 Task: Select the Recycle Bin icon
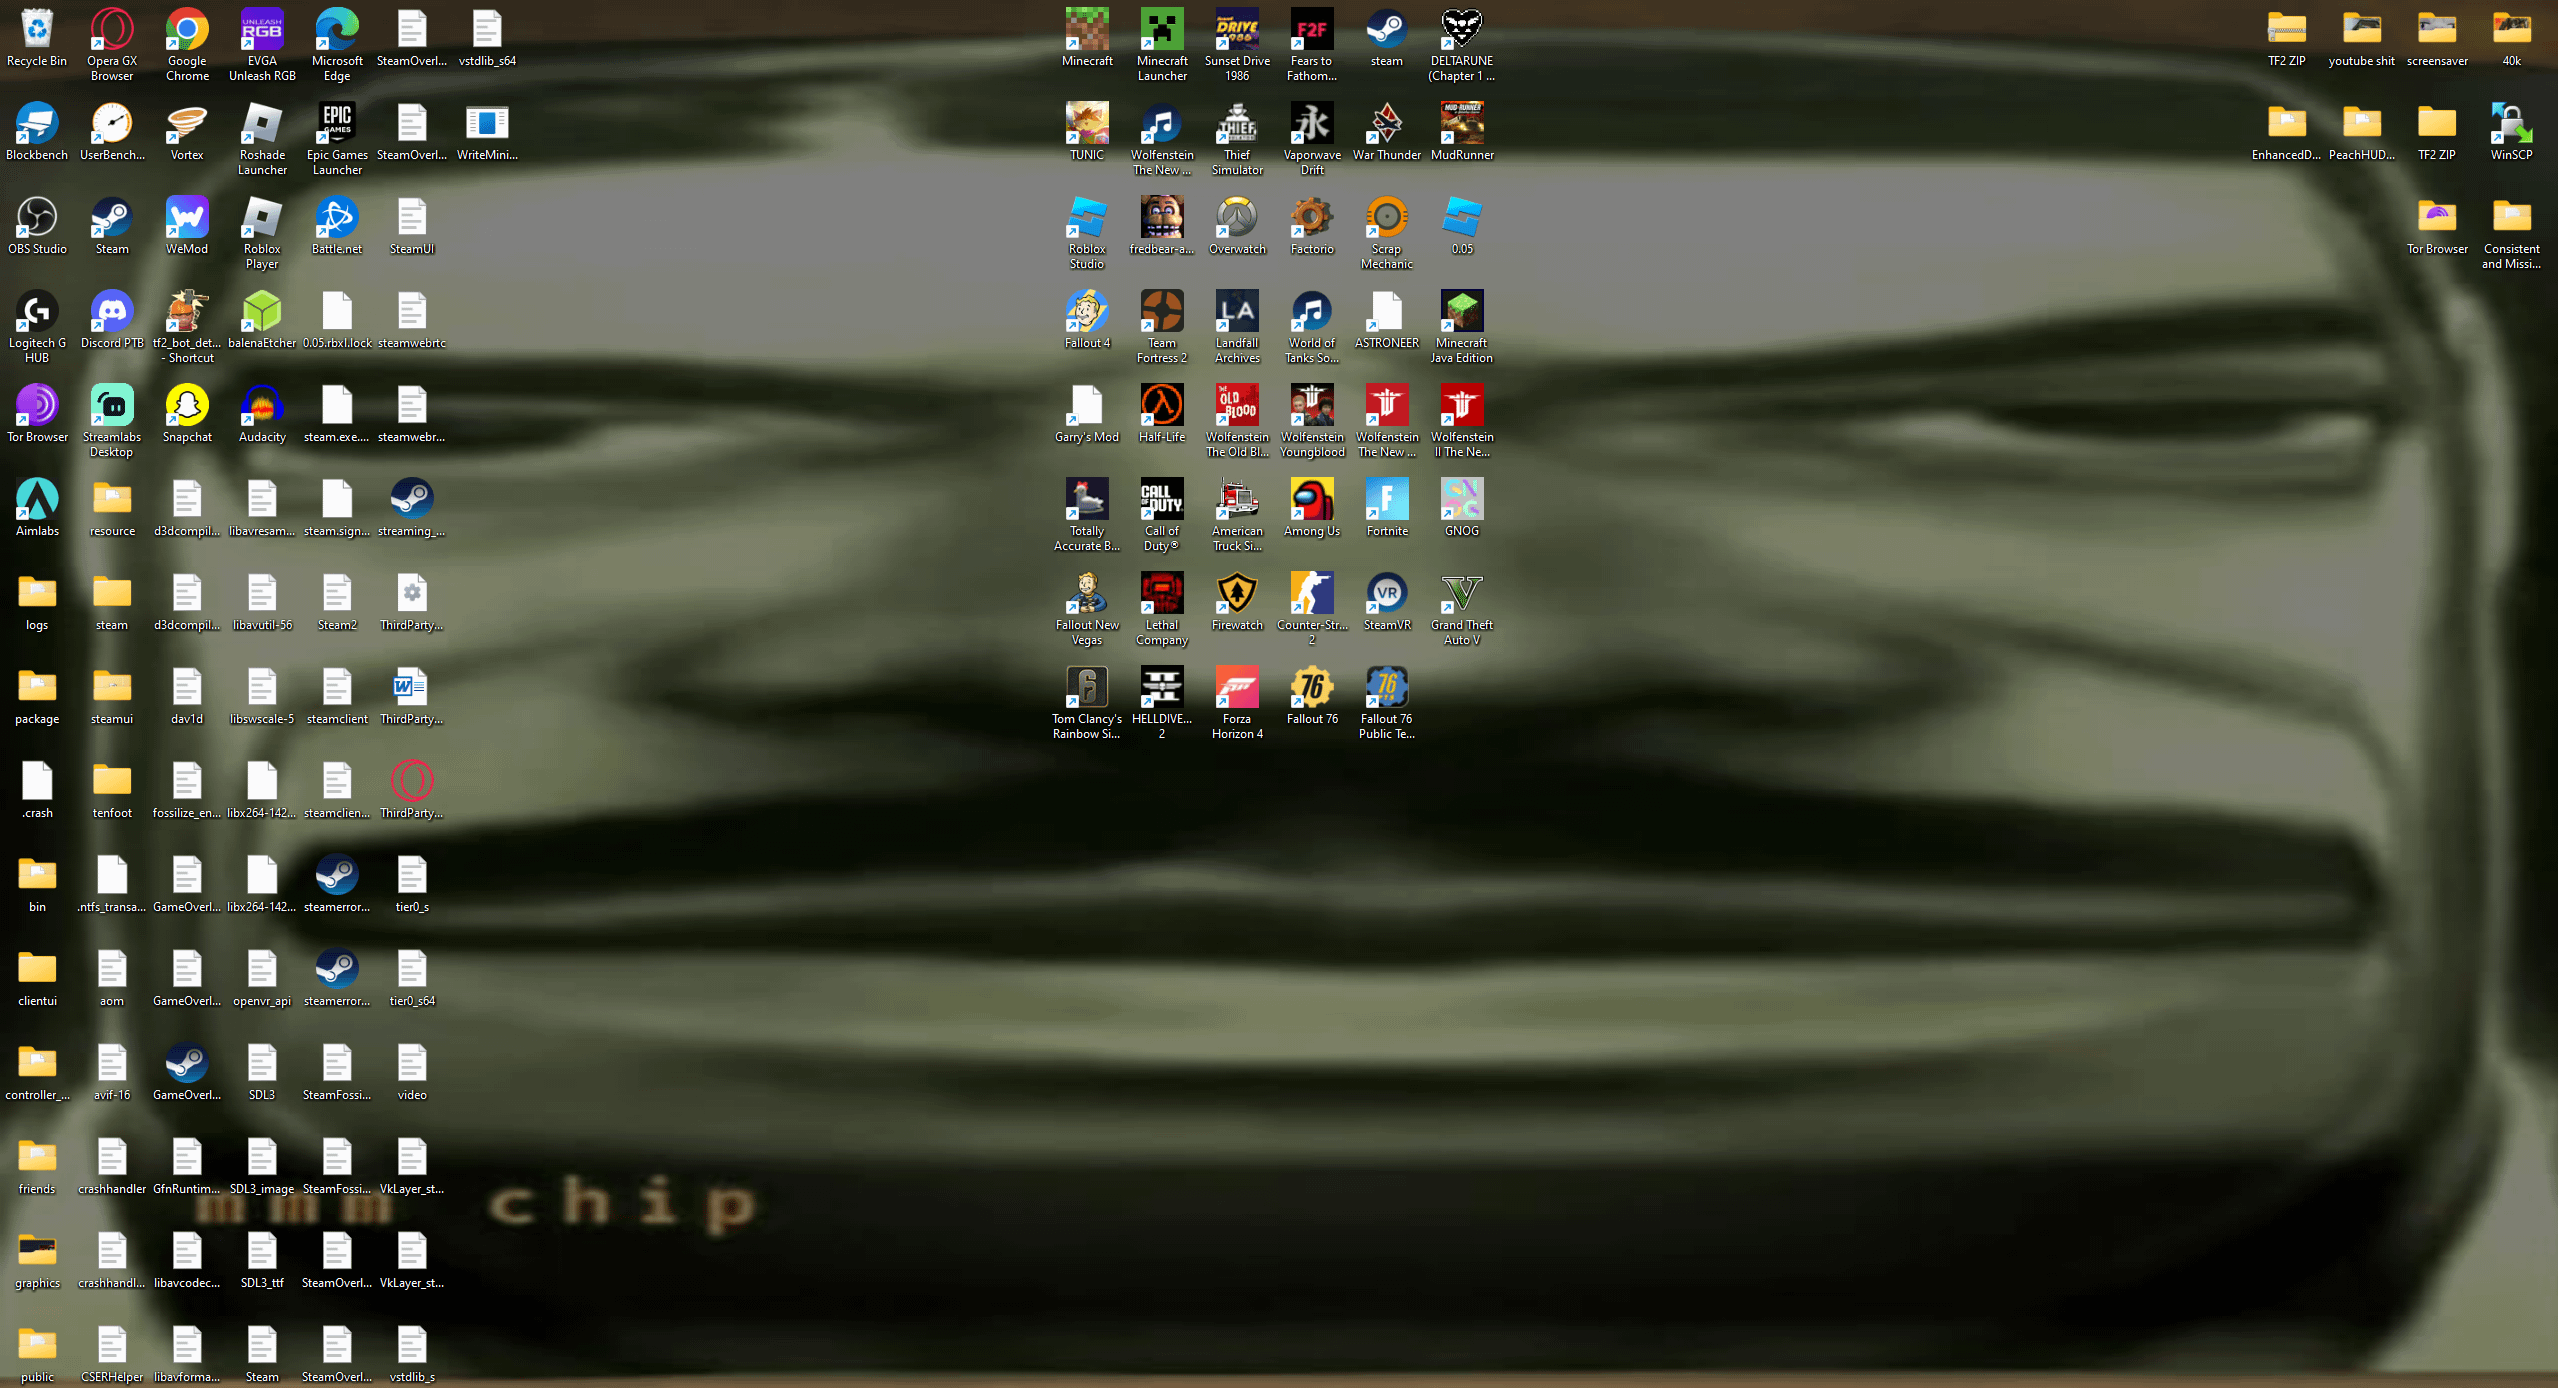(x=37, y=30)
